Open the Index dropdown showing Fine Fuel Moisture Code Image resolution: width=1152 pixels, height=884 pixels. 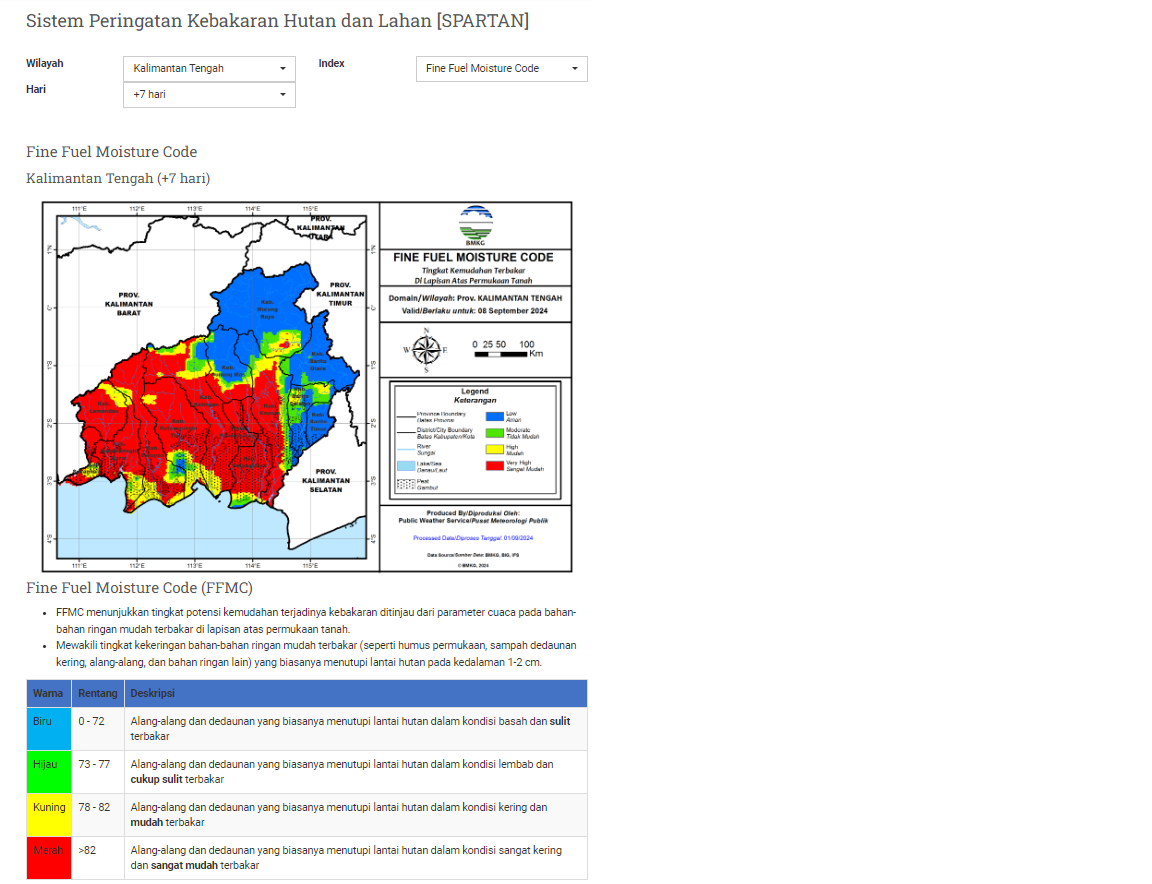coord(501,69)
